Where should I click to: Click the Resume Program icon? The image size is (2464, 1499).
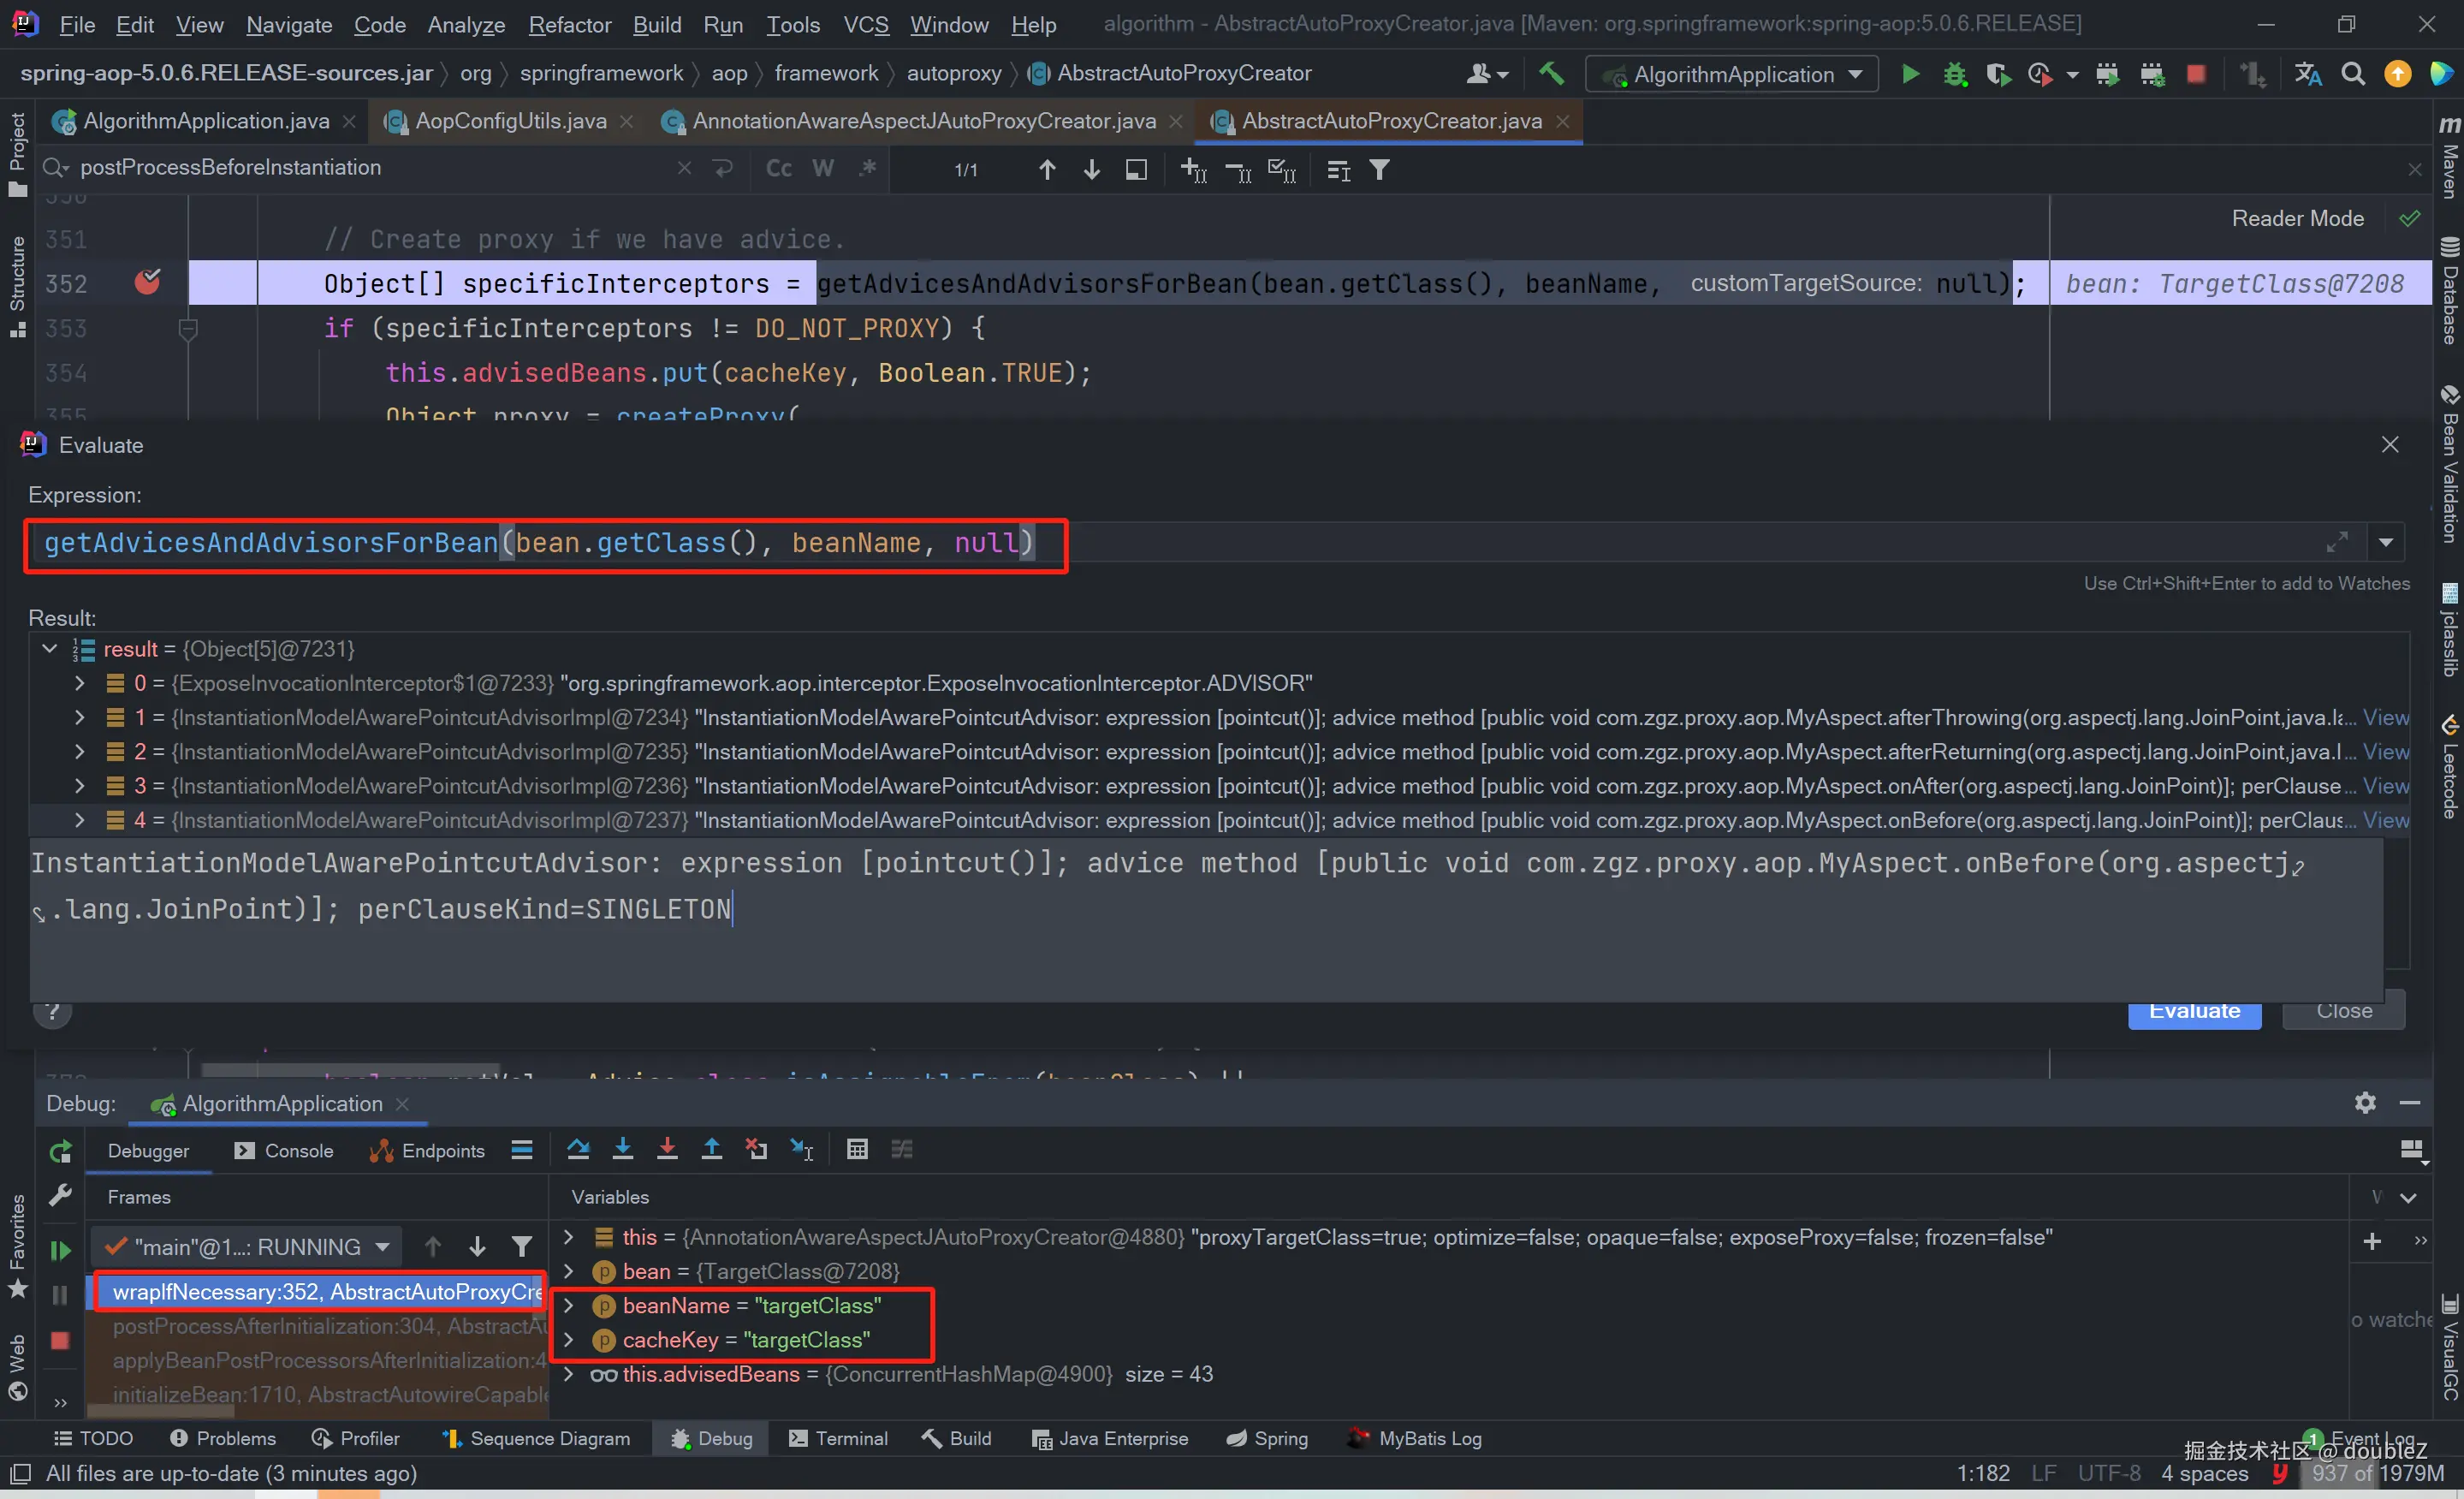pos(61,1249)
